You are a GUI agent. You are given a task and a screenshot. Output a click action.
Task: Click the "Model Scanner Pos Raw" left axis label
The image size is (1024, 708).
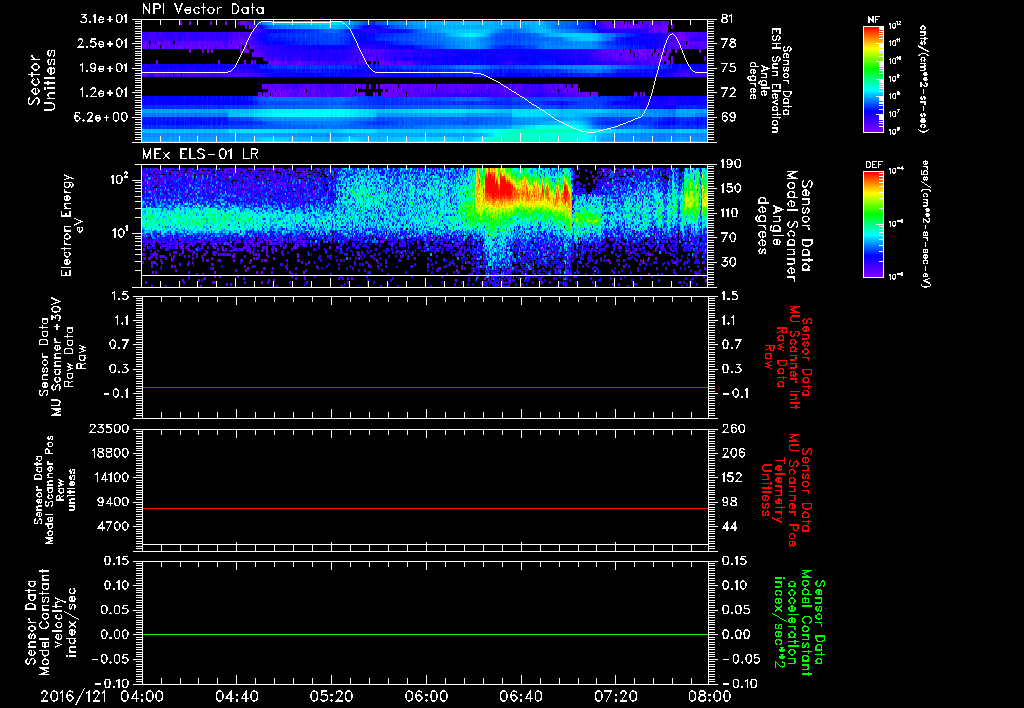[x=55, y=490]
